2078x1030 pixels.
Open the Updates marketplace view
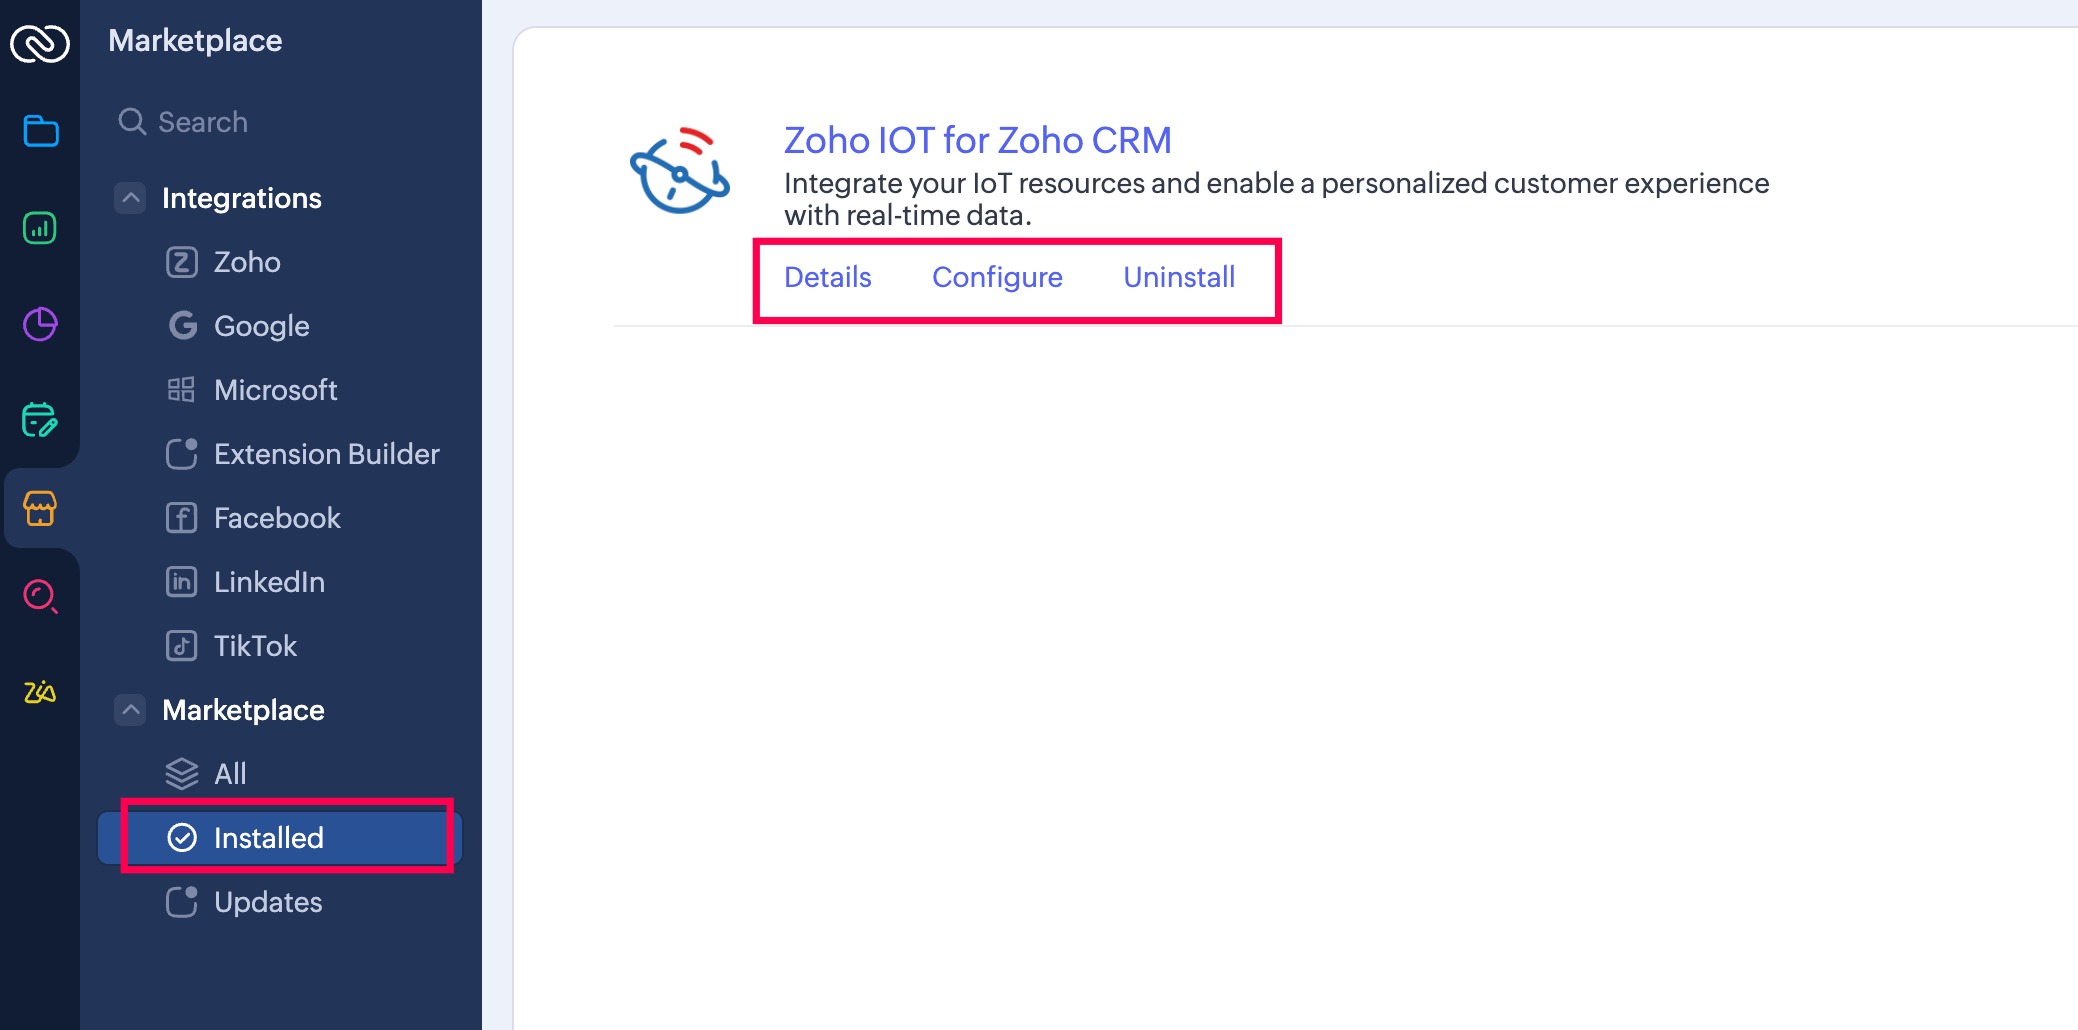coord(267,902)
